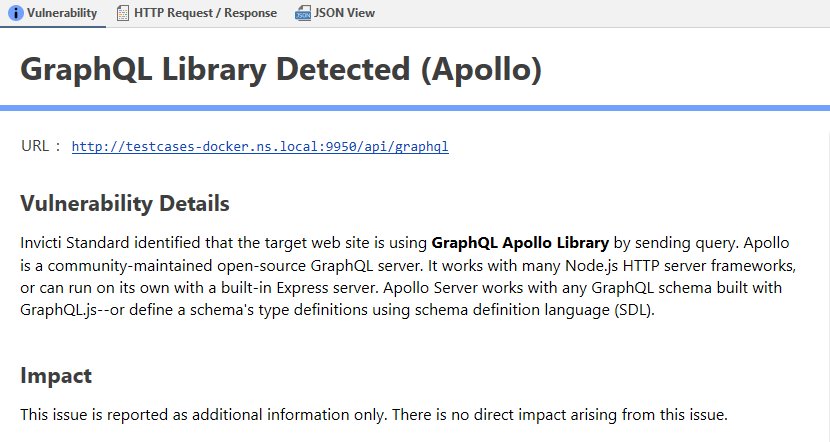Image resolution: width=830 pixels, height=442 pixels.
Task: Click the blue info icon on Vulnerability tab
Action: pos(15,13)
